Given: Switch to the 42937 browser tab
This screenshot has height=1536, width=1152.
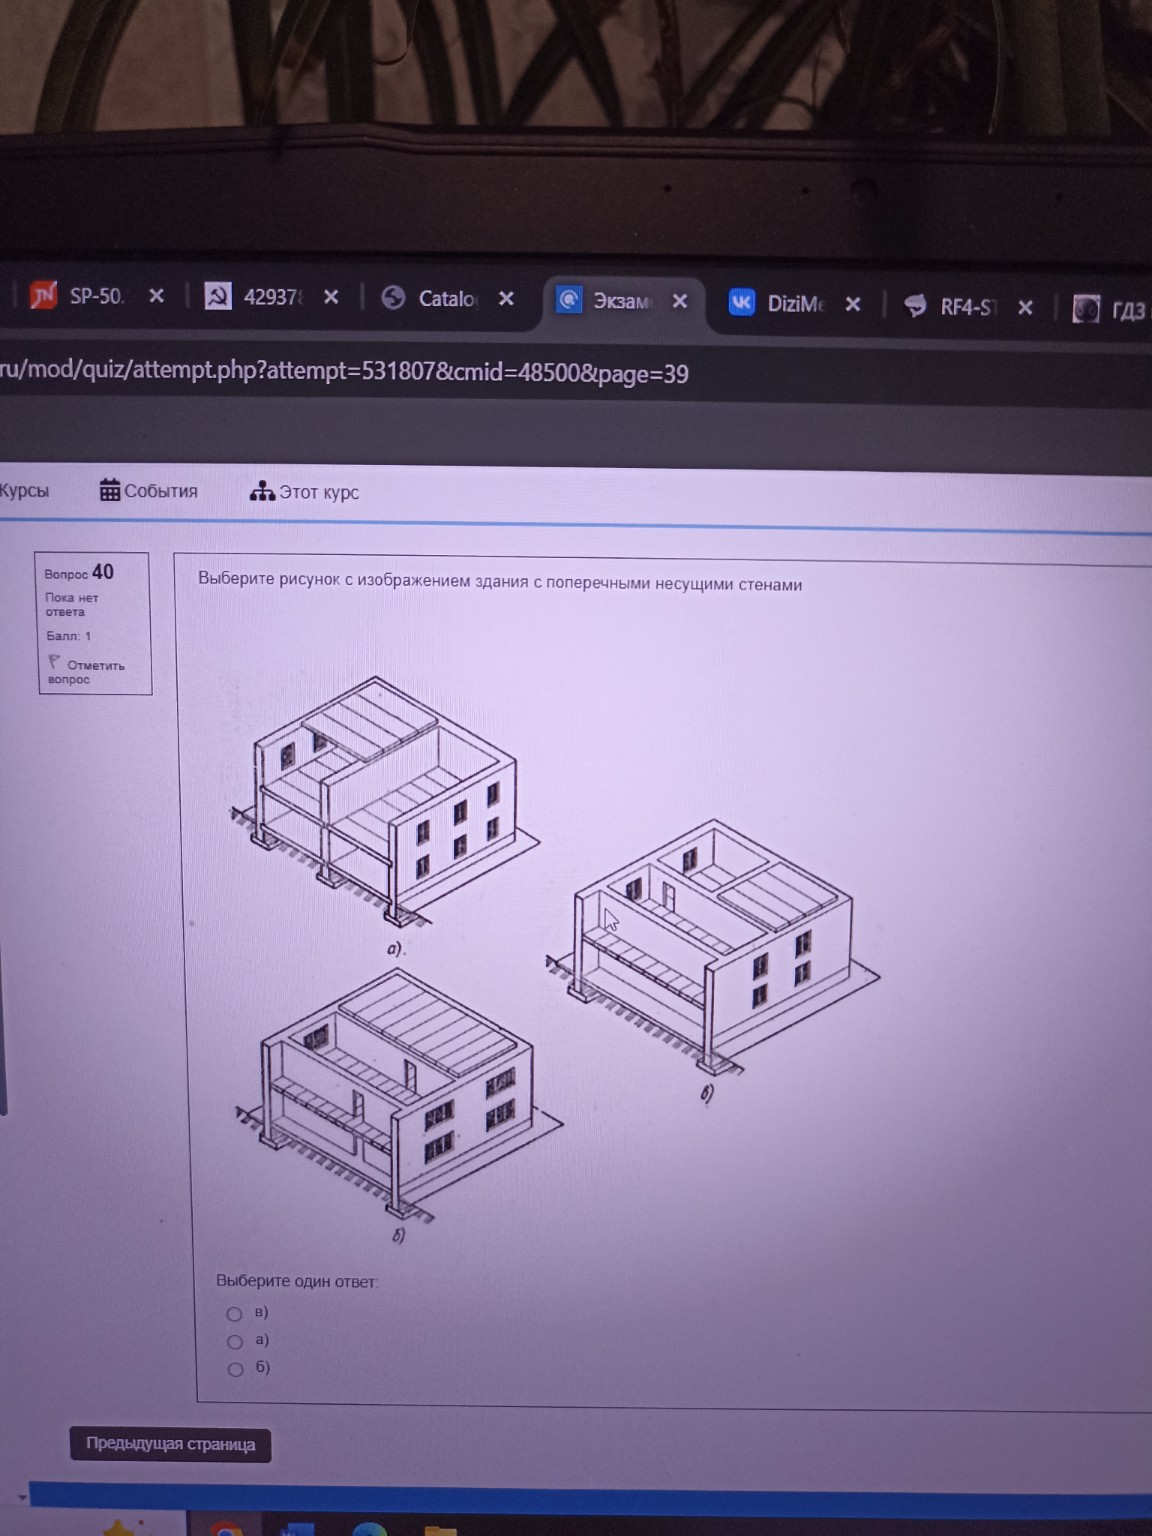Looking at the screenshot, I should tap(270, 297).
